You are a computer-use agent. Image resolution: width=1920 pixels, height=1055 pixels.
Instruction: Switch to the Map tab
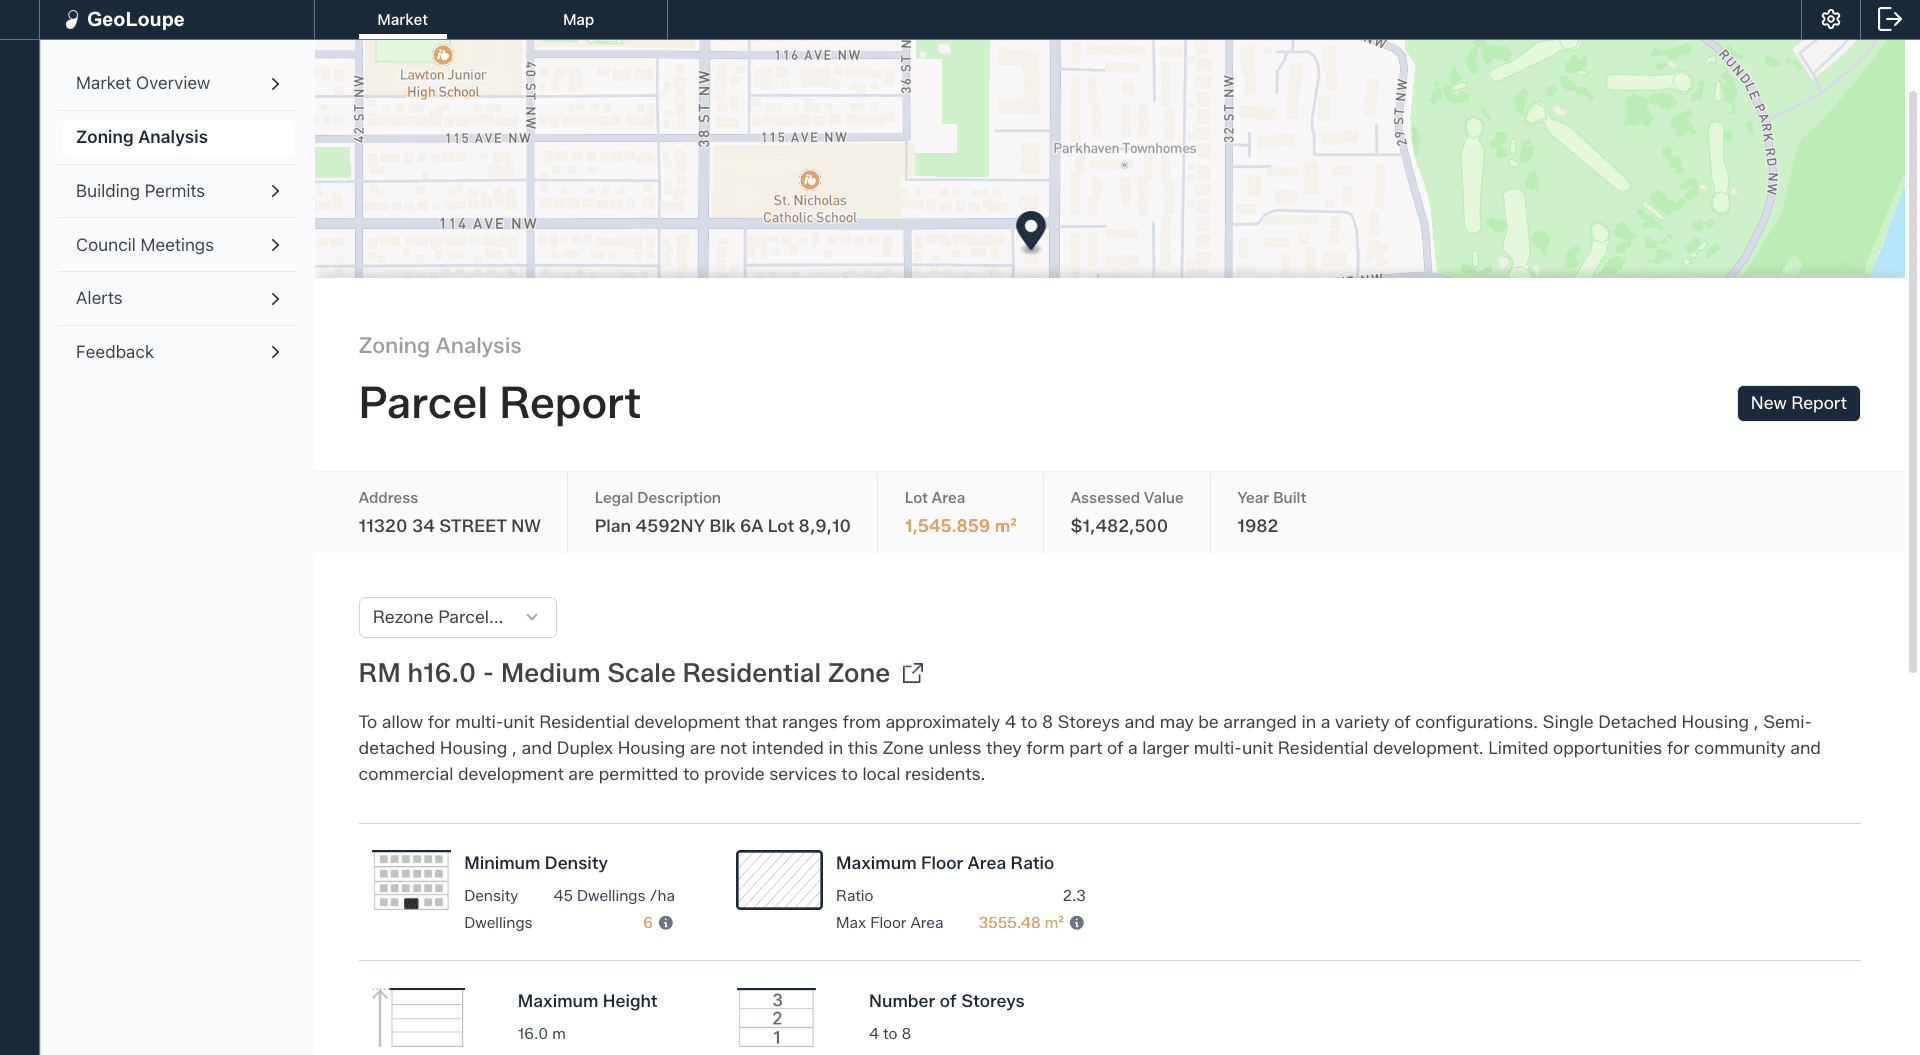[x=578, y=19]
